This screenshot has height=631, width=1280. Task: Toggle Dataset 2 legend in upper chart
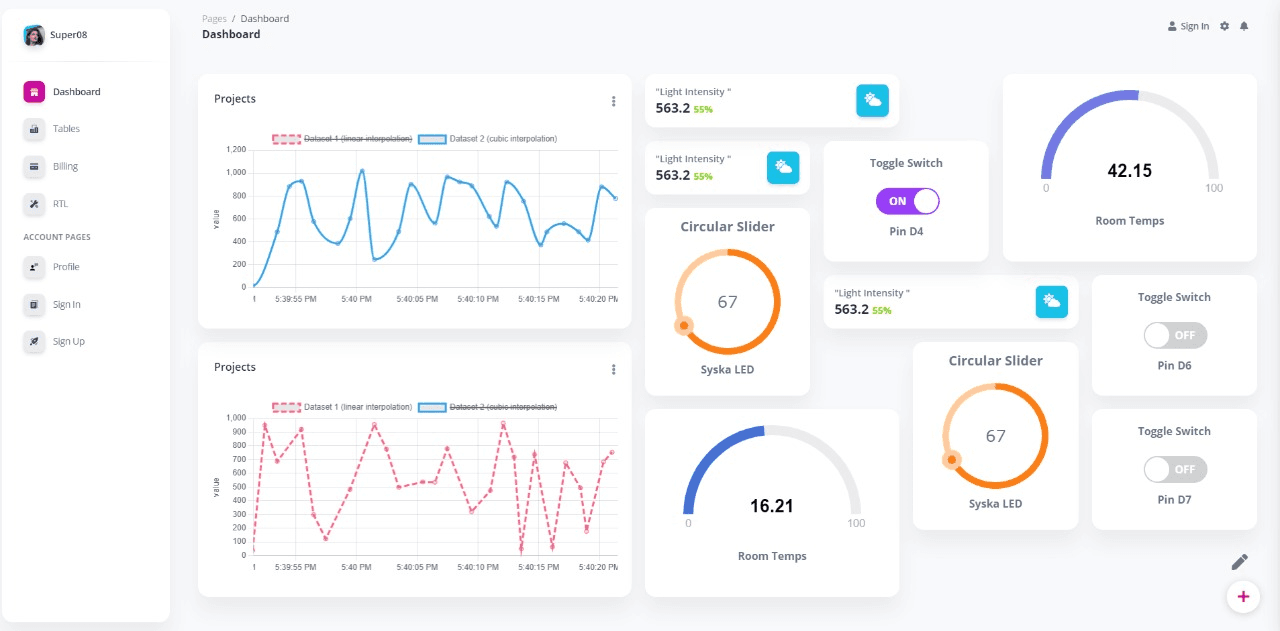[x=488, y=139]
